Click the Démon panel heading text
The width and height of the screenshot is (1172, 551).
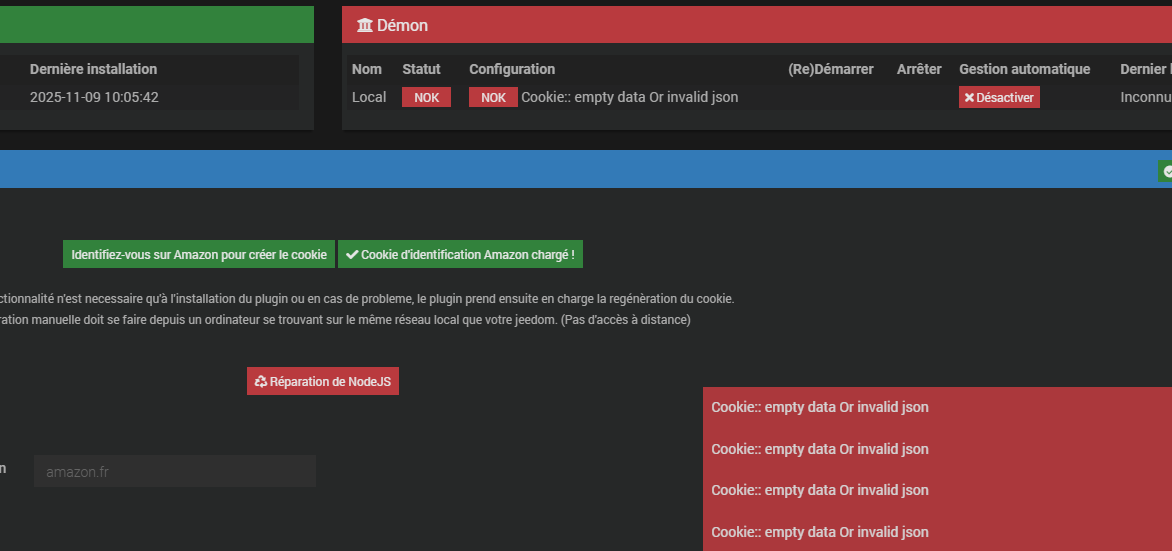pyautogui.click(x=402, y=26)
